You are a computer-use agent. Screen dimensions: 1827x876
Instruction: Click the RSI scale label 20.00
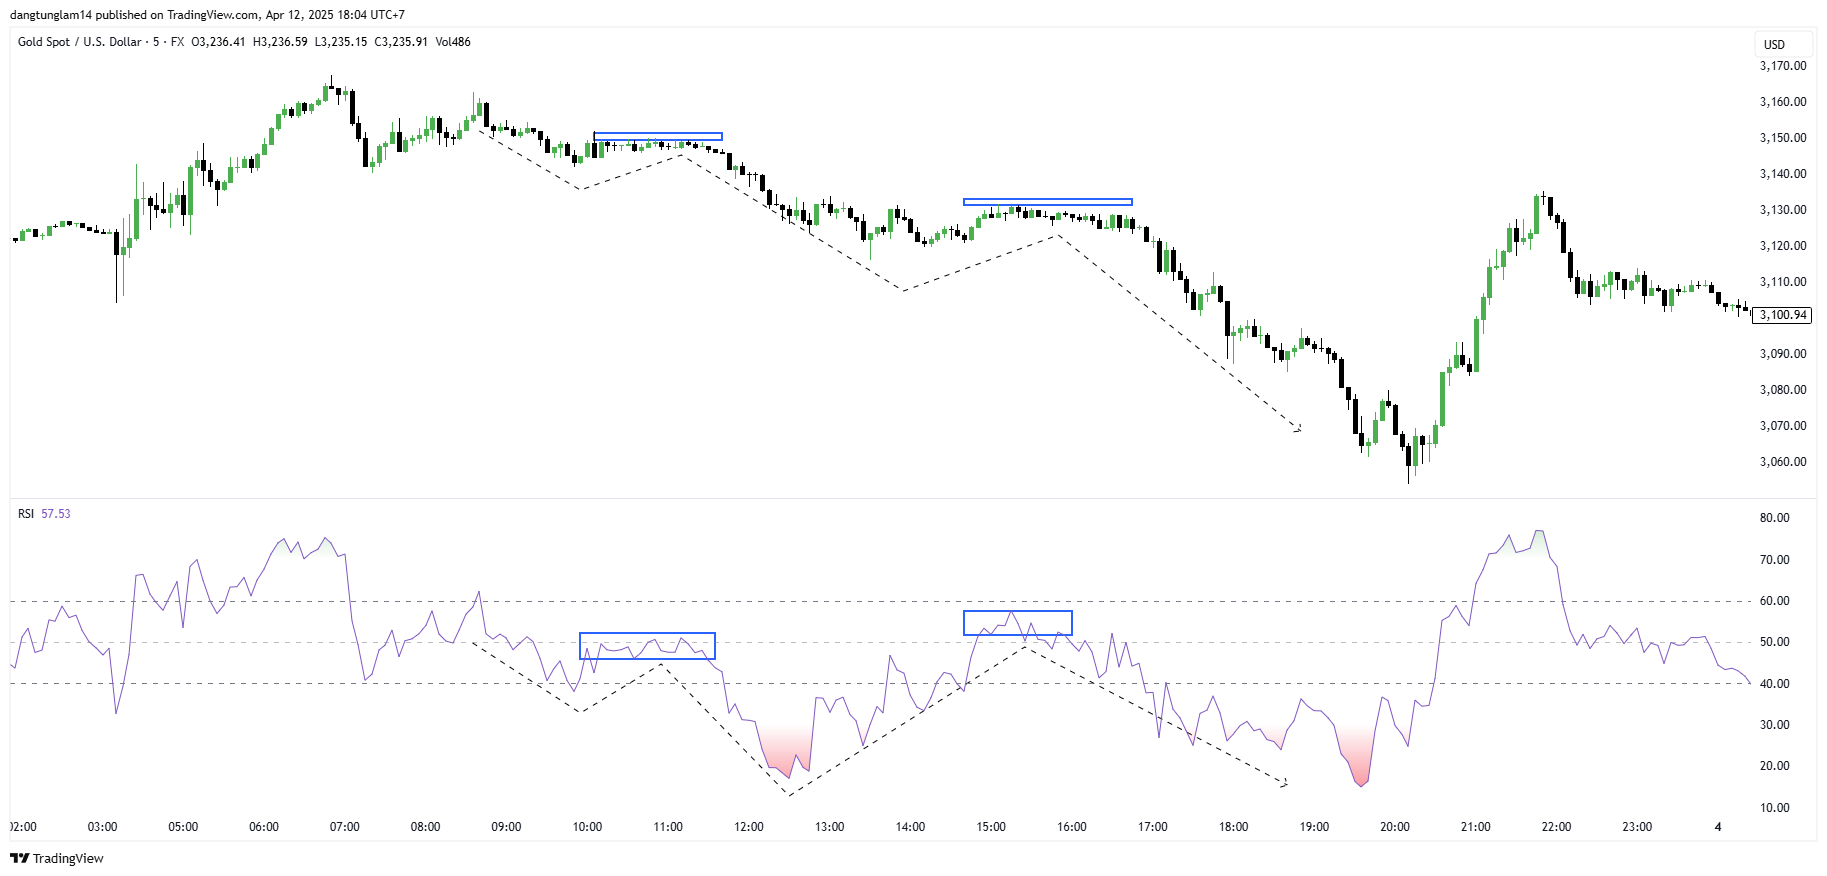click(1775, 766)
